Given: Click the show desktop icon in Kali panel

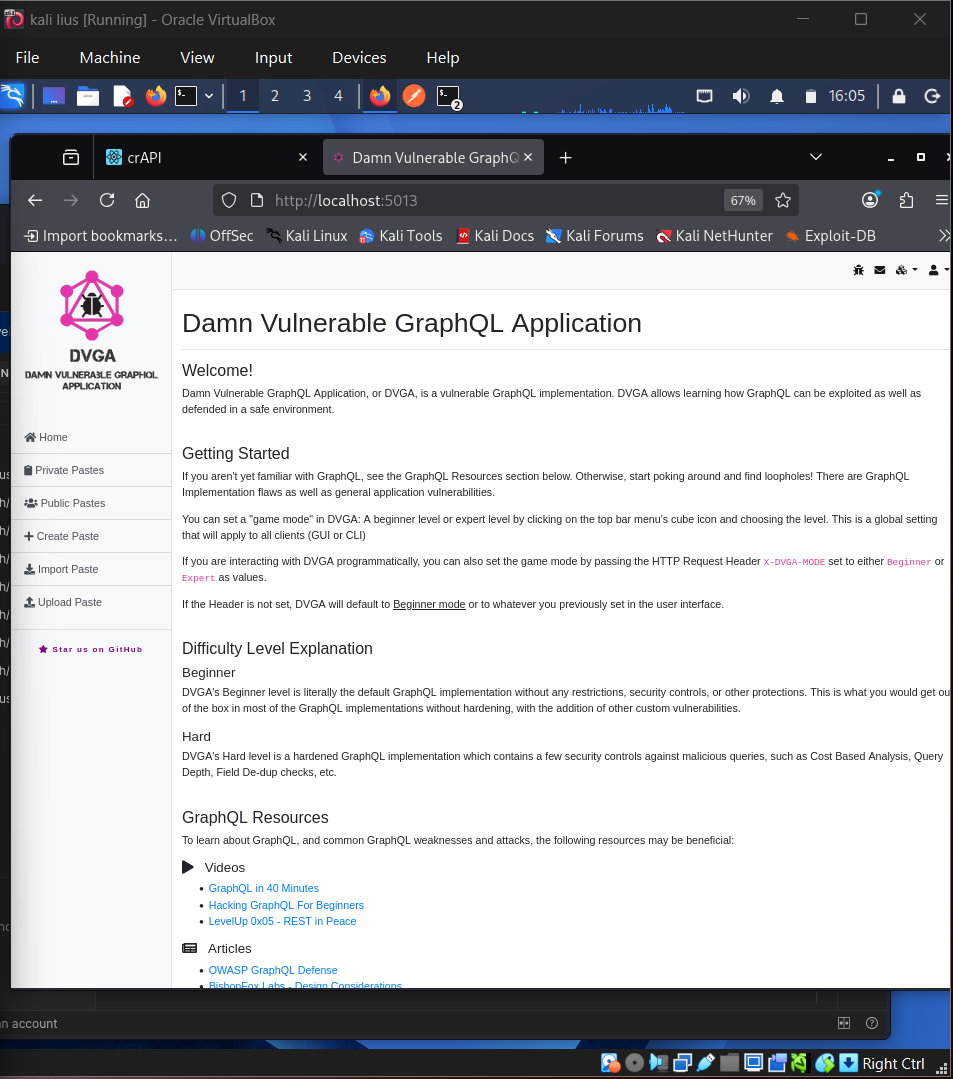Looking at the screenshot, I should tap(54, 96).
